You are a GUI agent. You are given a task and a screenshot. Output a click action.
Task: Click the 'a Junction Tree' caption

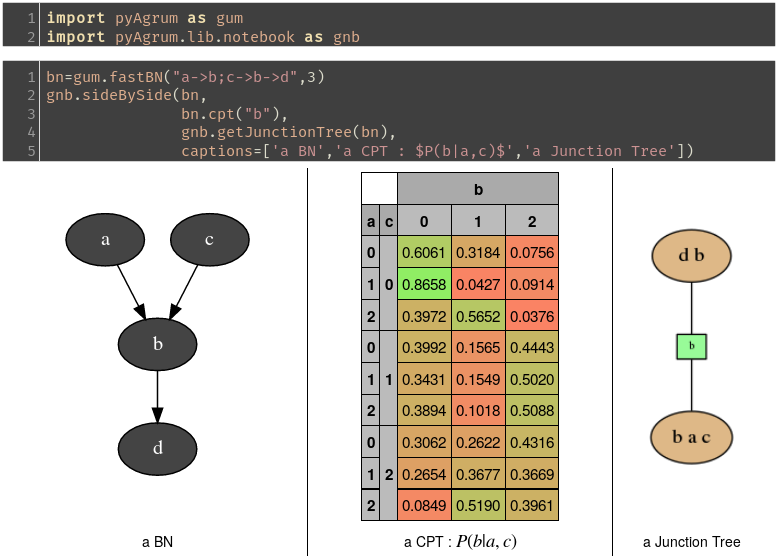point(691,542)
